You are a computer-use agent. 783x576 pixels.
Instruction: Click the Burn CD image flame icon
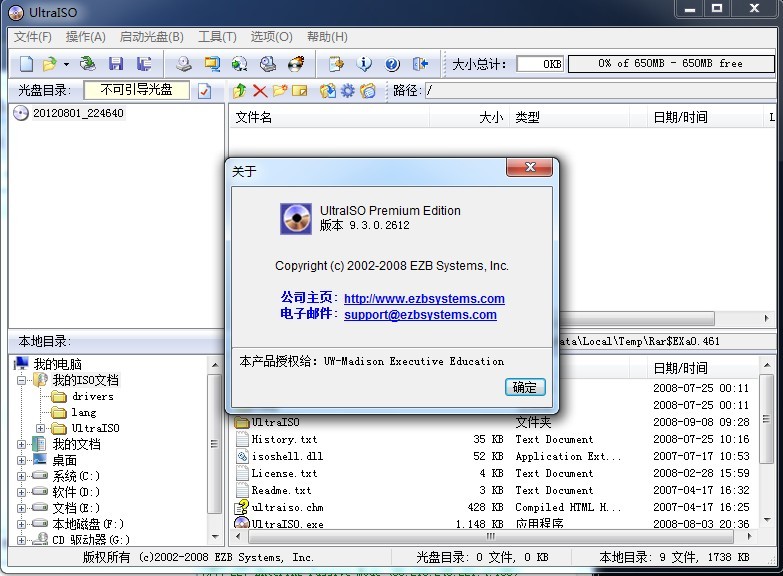tap(296, 64)
